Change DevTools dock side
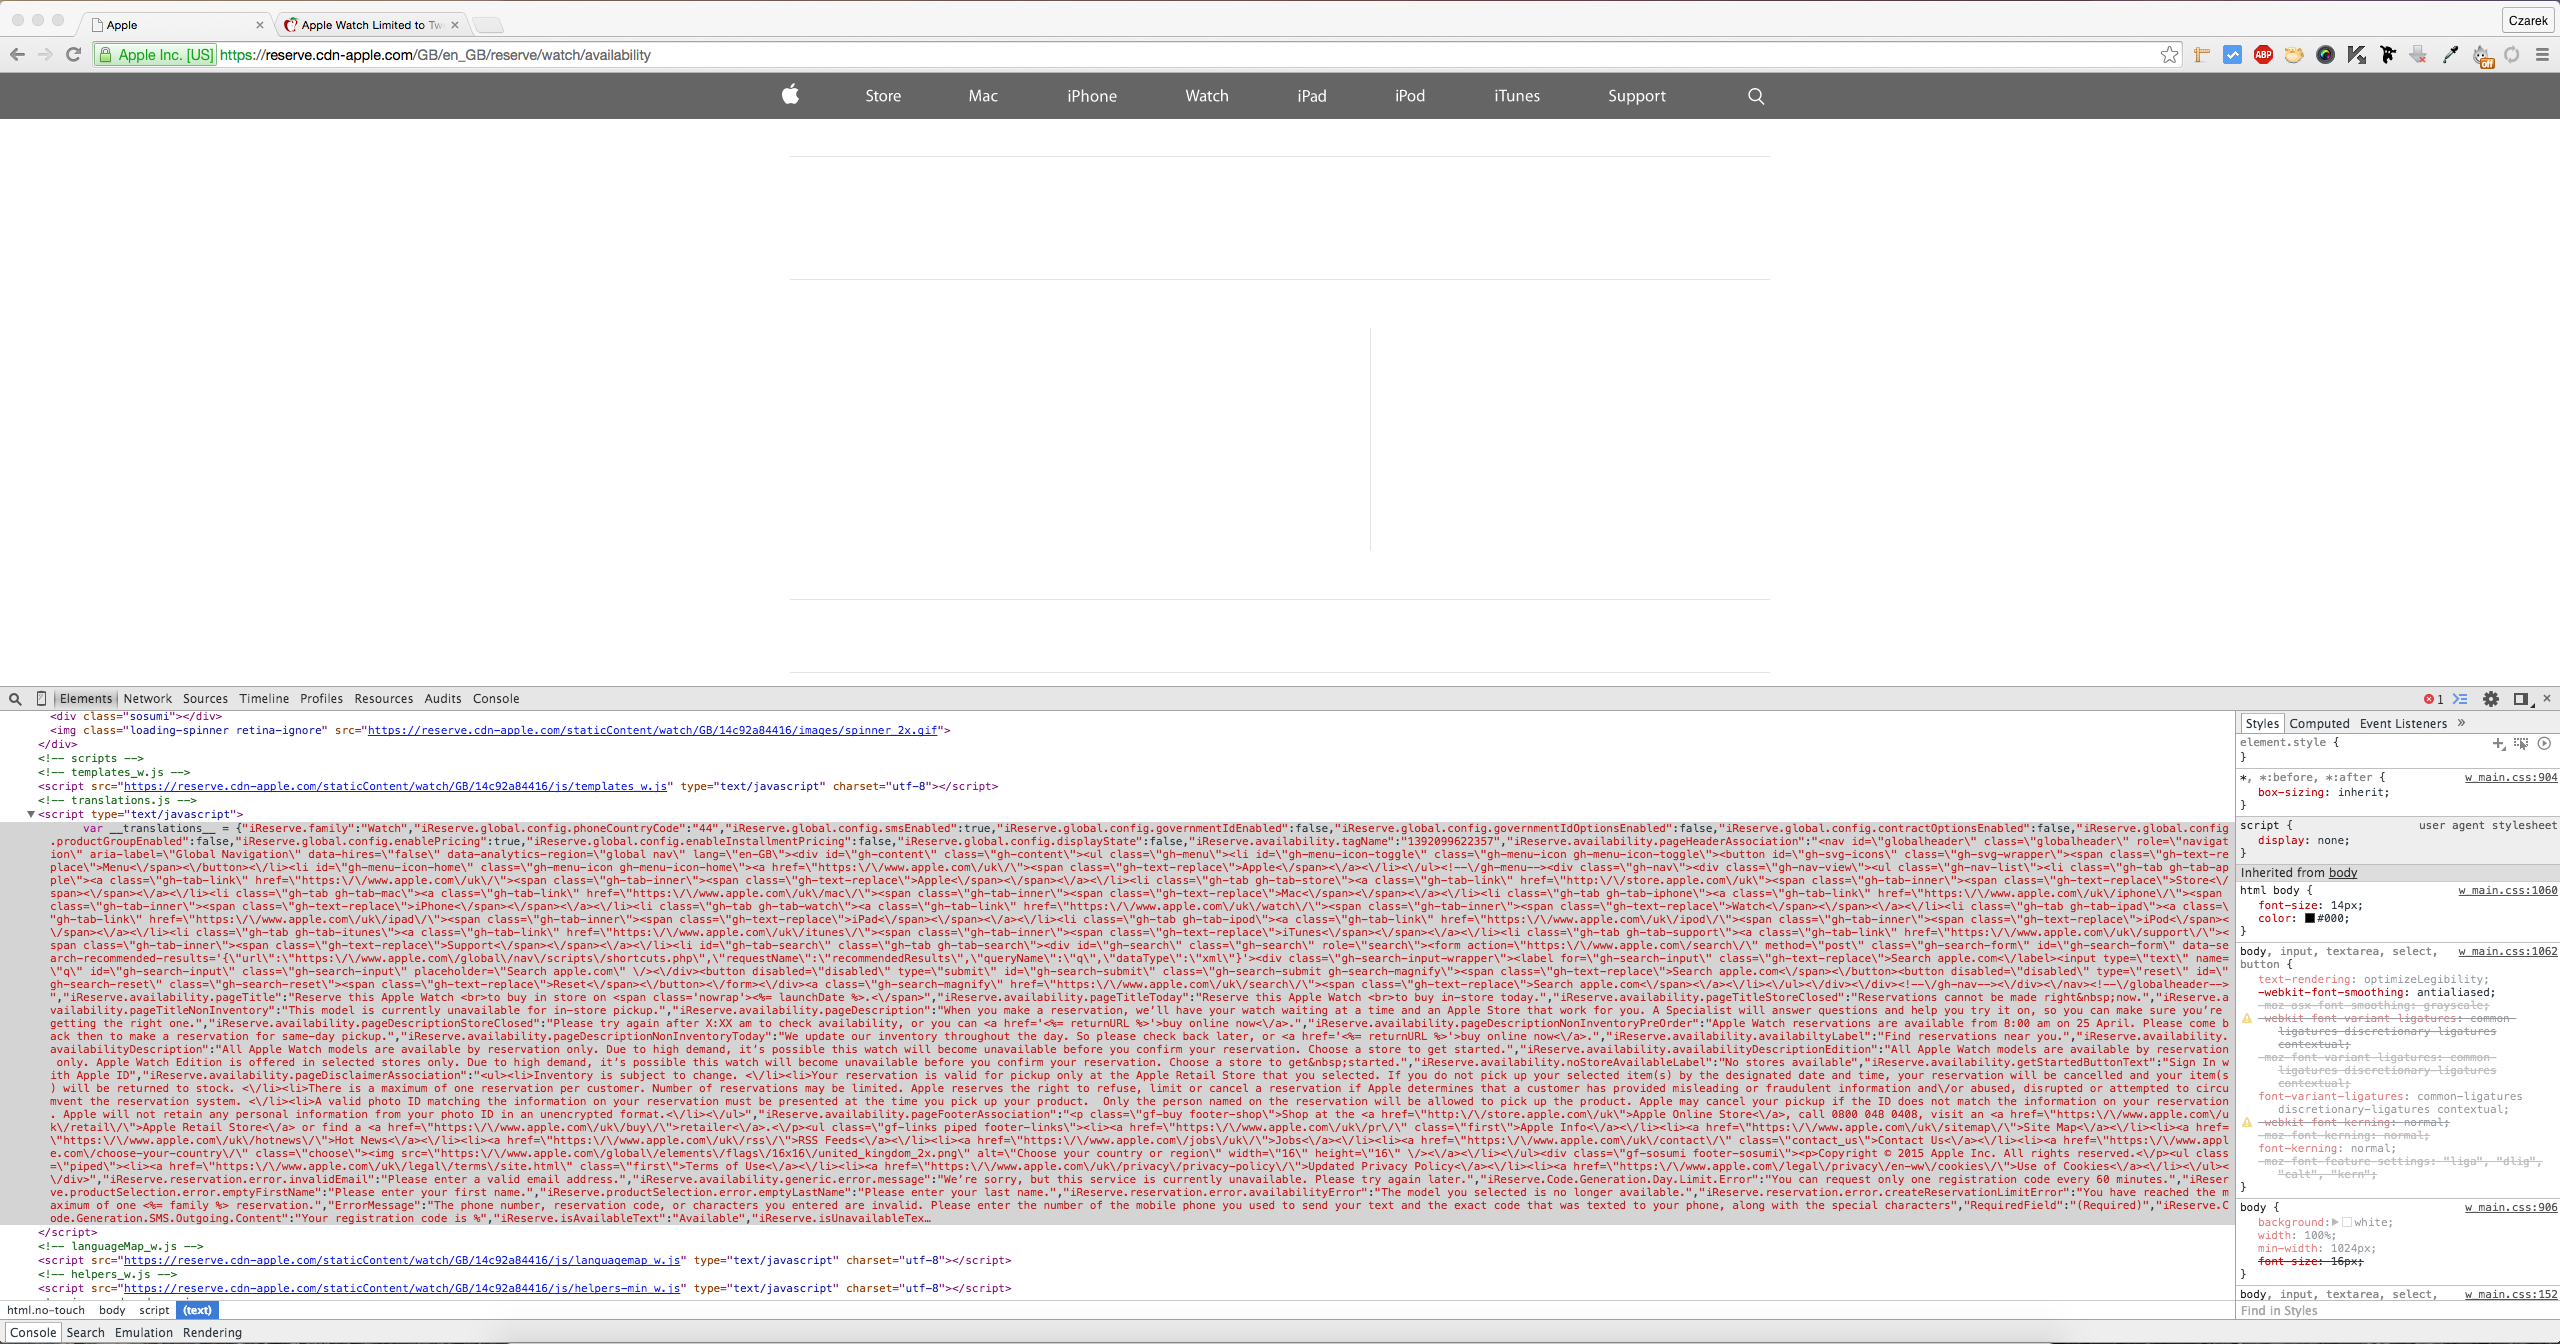The height and width of the screenshot is (1344, 2560). point(2520,699)
